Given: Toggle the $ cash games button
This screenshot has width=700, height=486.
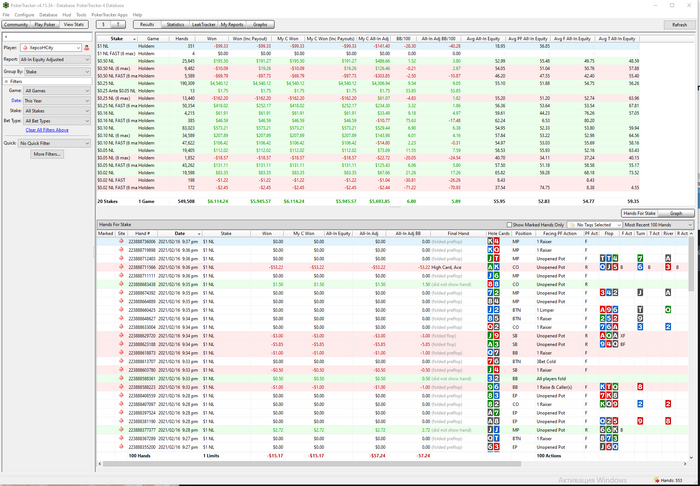Looking at the screenshot, I should tap(104, 25).
